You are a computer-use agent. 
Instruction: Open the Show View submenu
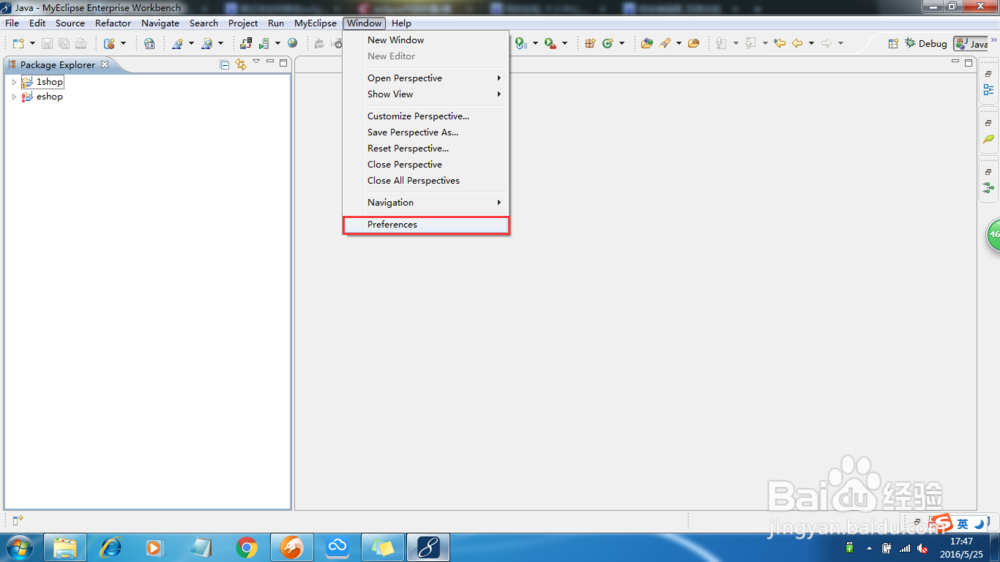(425, 94)
